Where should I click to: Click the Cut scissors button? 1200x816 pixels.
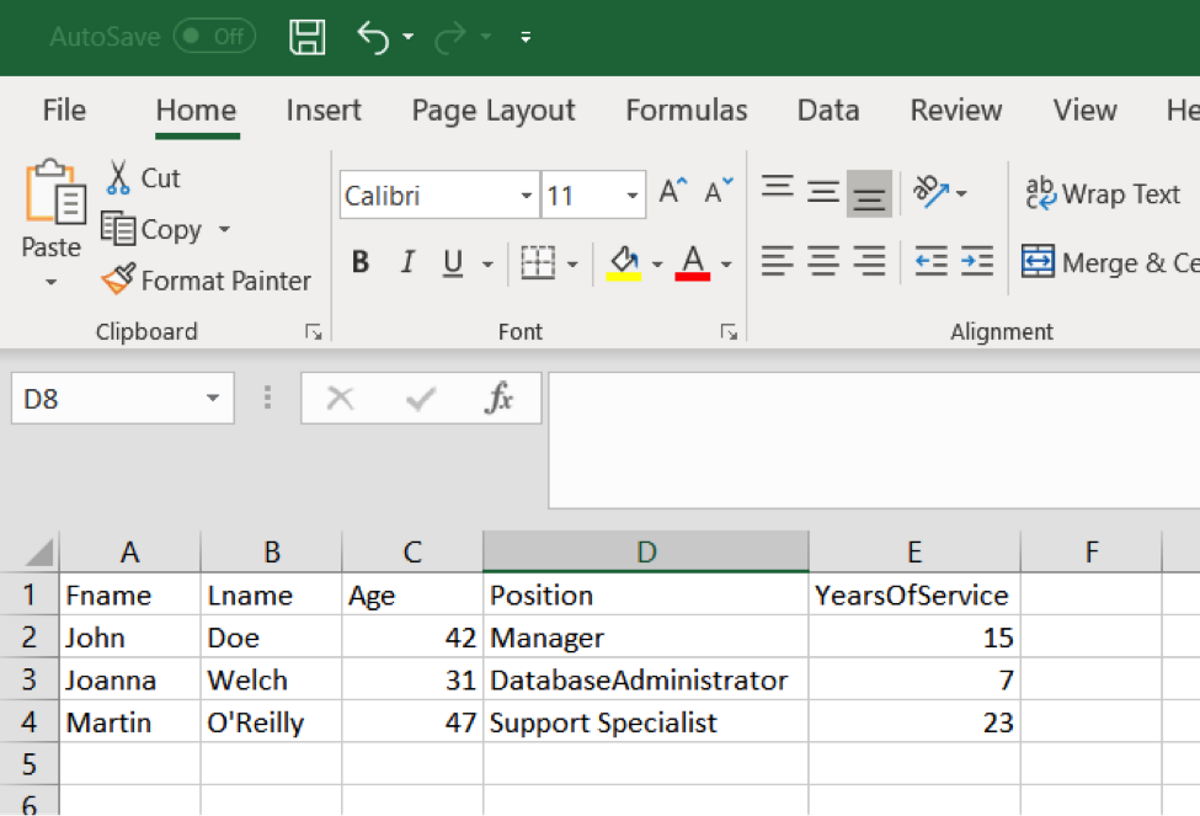pos(143,178)
